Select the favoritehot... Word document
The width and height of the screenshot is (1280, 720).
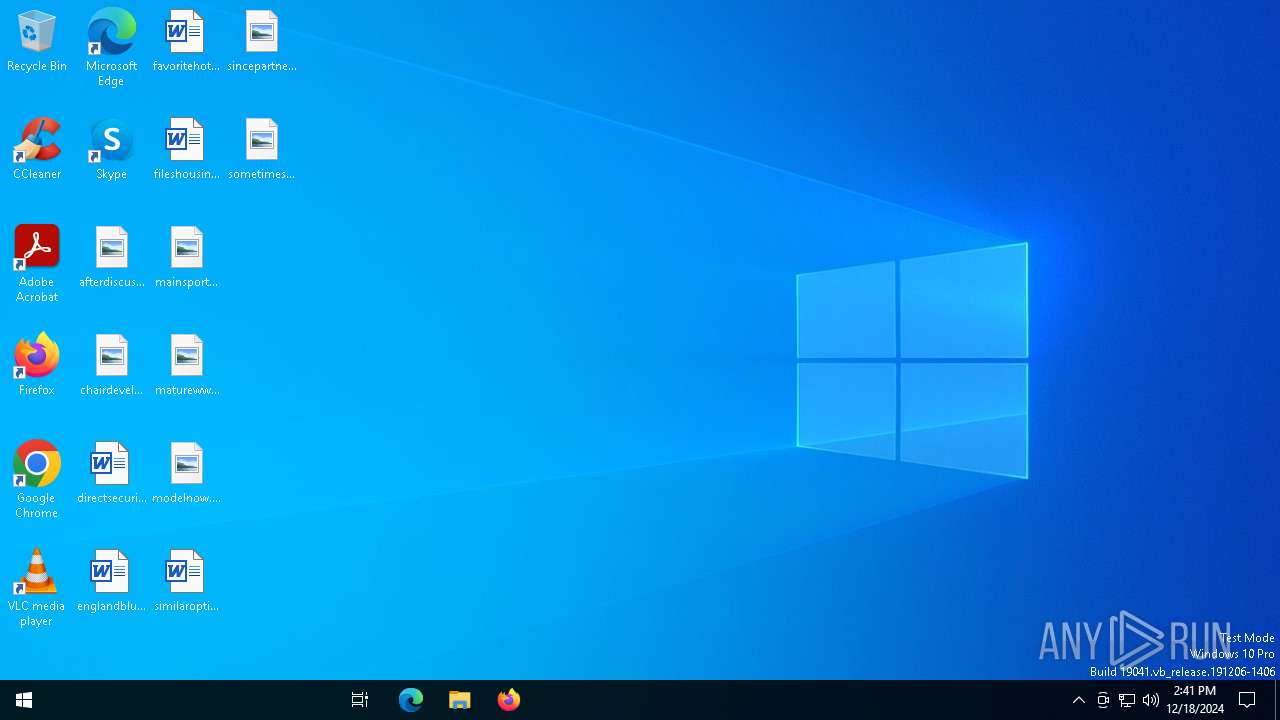pos(186,42)
